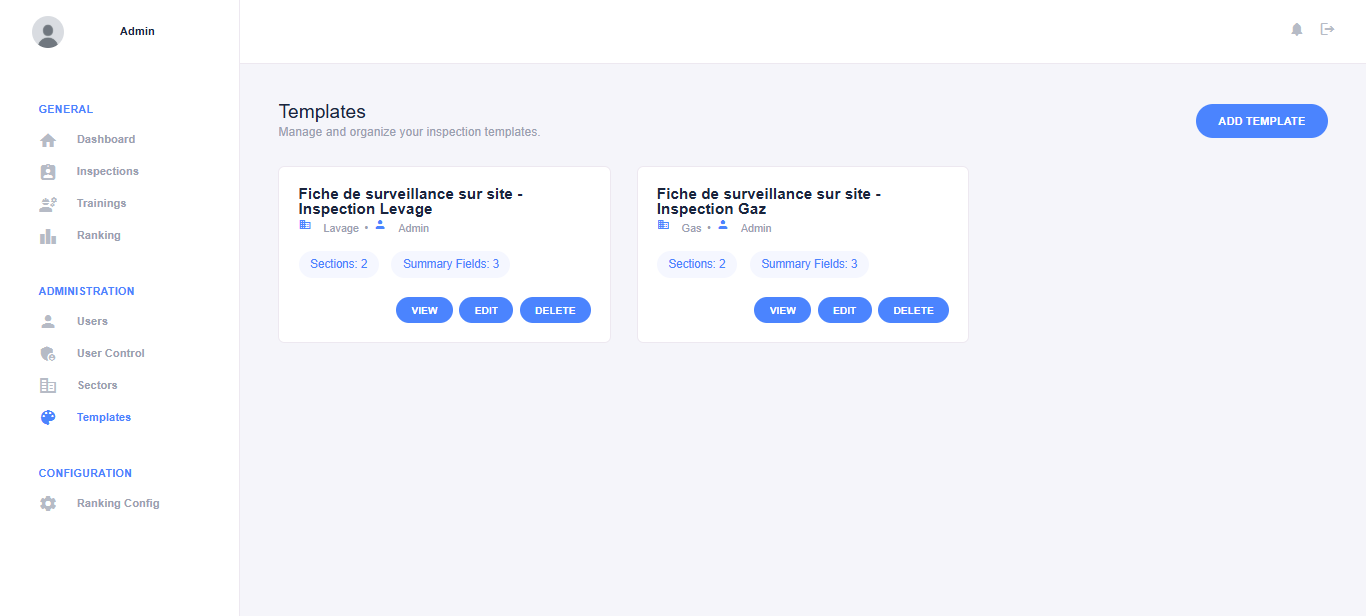
Task: Click the notification bell icon
Action: click(1297, 30)
